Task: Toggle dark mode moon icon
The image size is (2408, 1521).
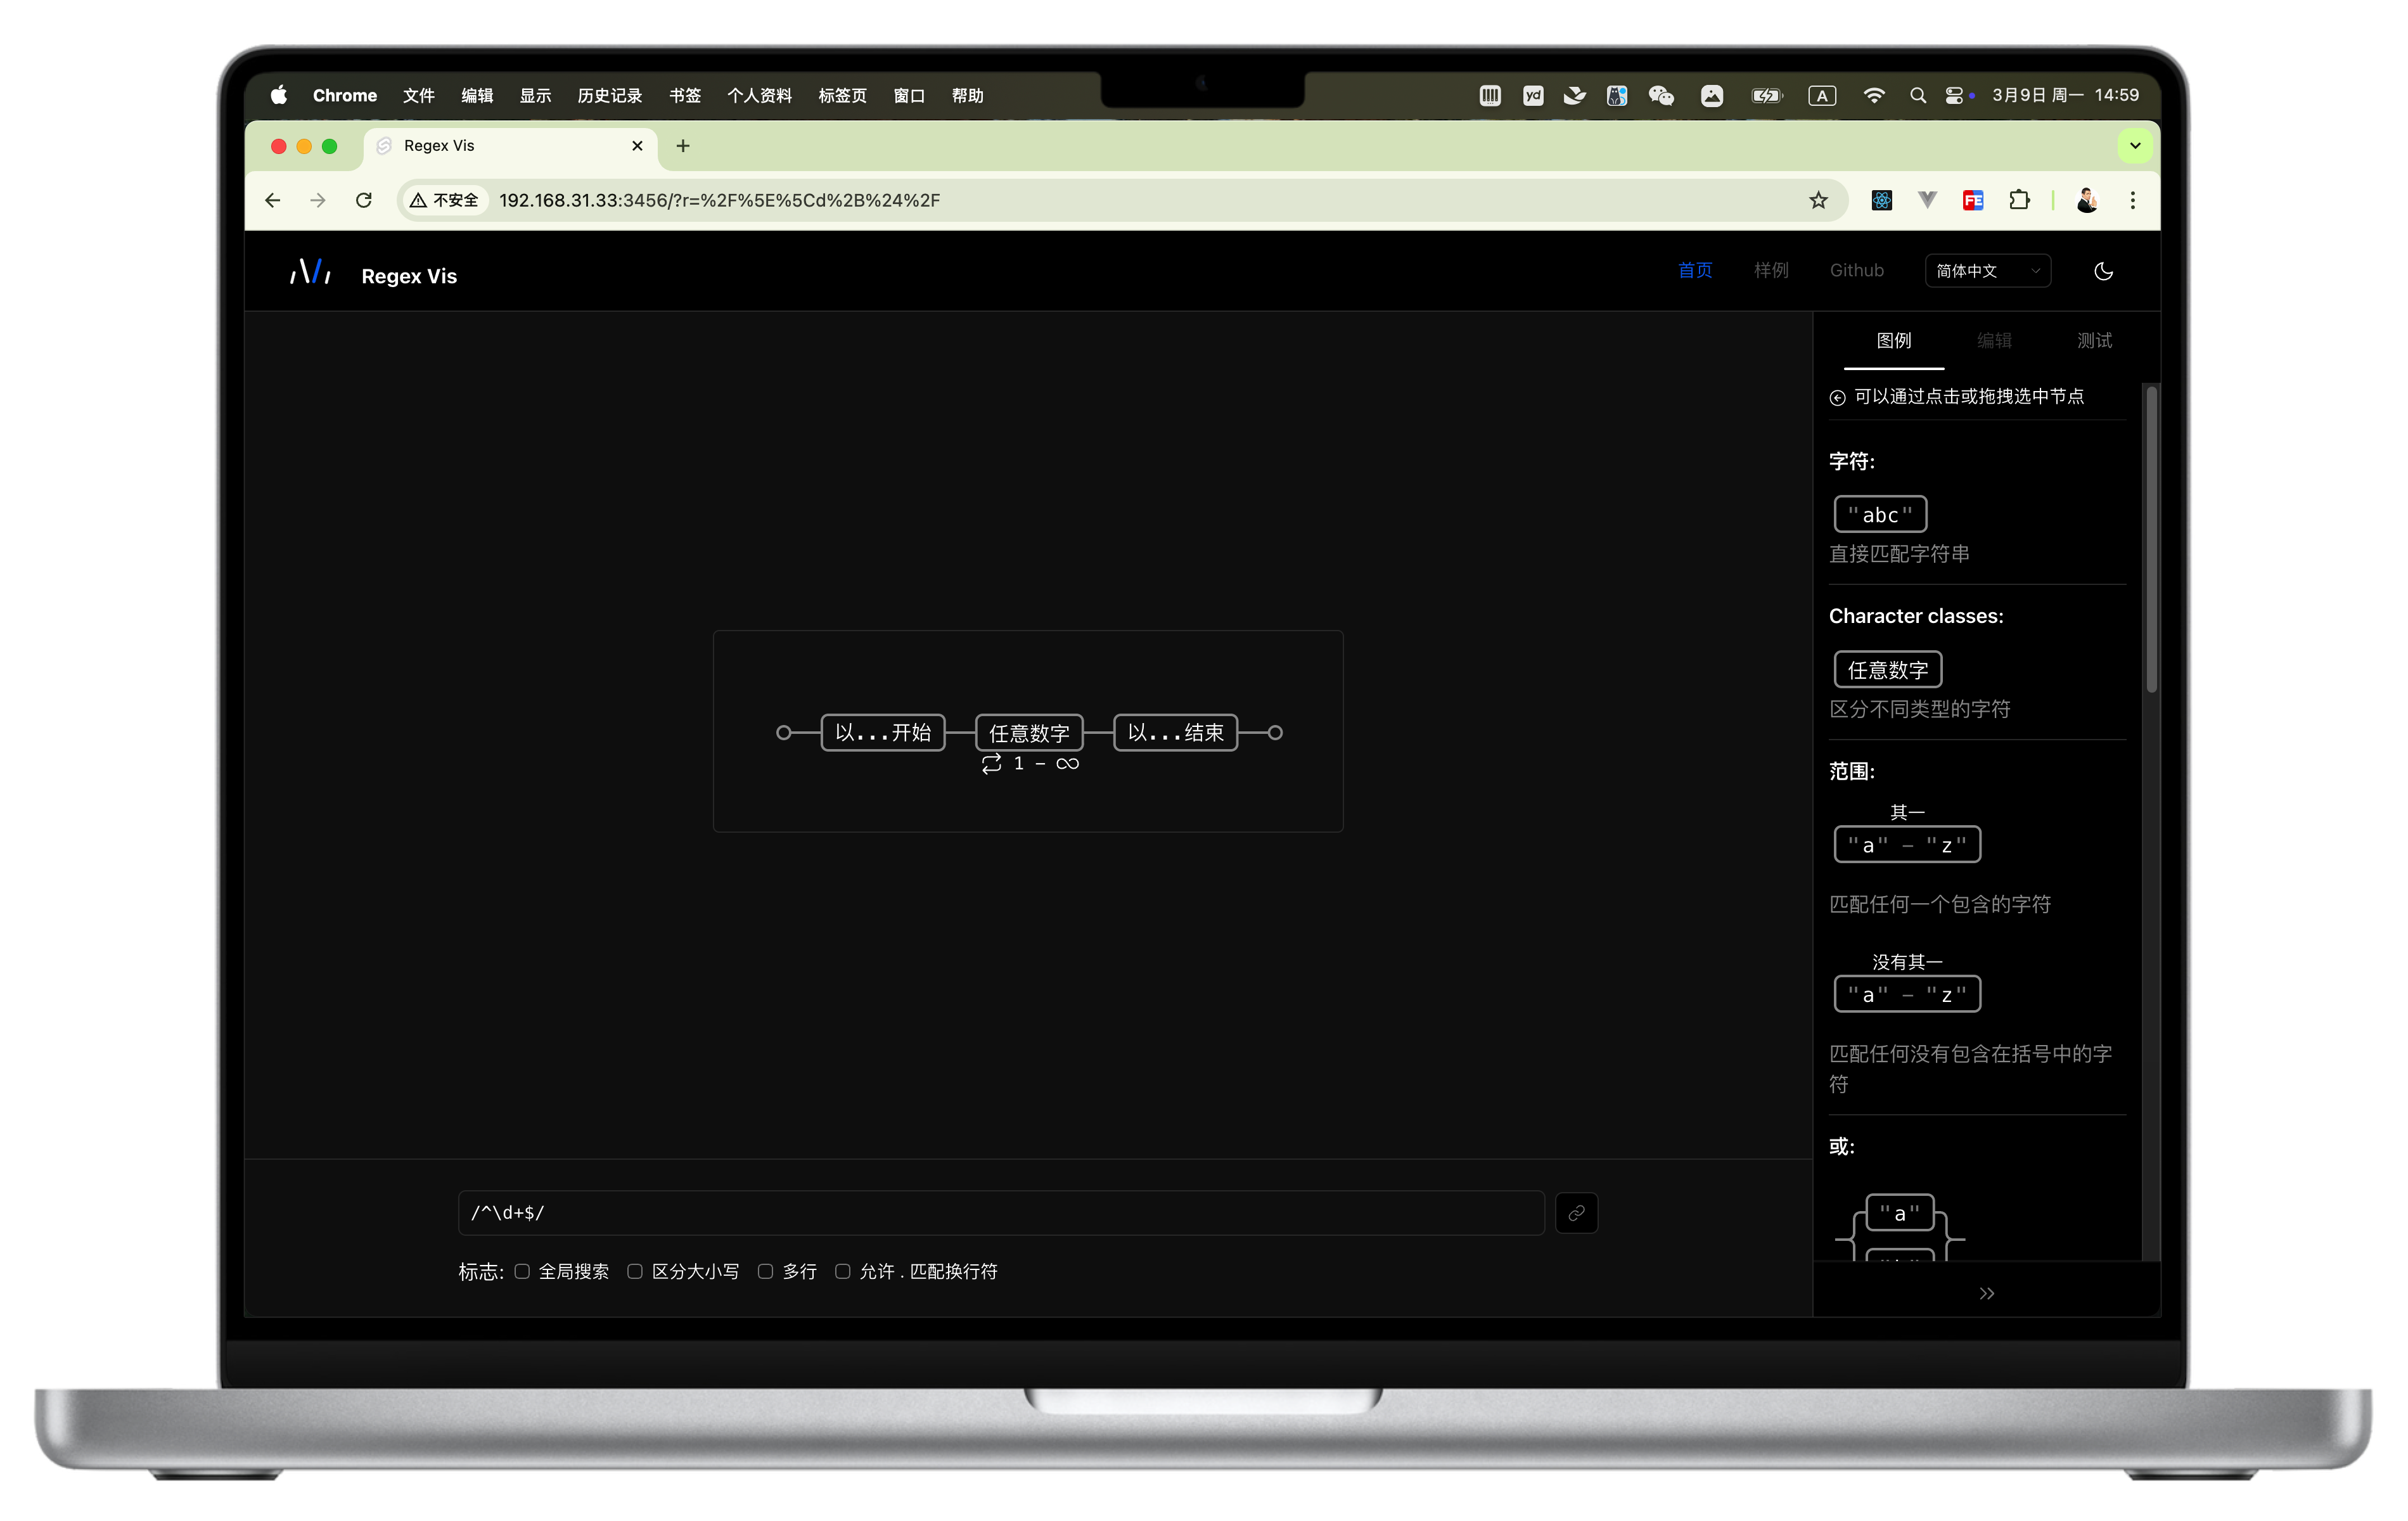Action: [2103, 271]
